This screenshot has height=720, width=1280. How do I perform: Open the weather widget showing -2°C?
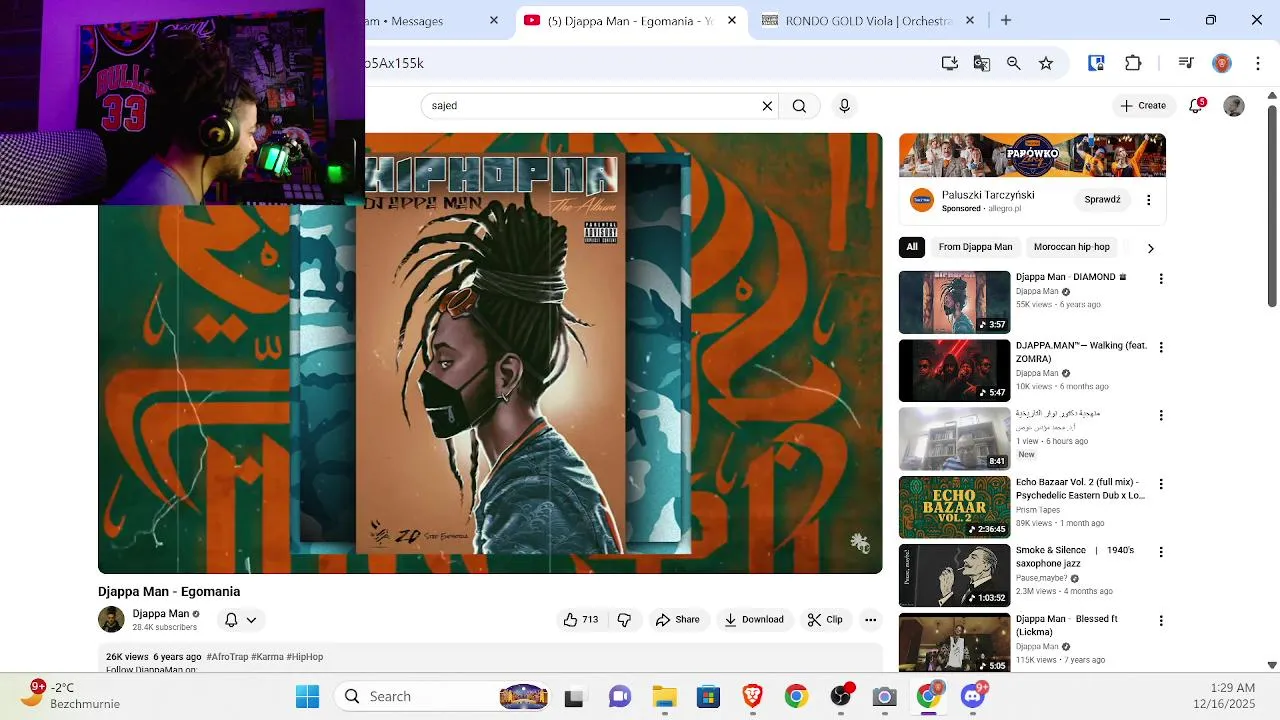[x=70, y=695]
